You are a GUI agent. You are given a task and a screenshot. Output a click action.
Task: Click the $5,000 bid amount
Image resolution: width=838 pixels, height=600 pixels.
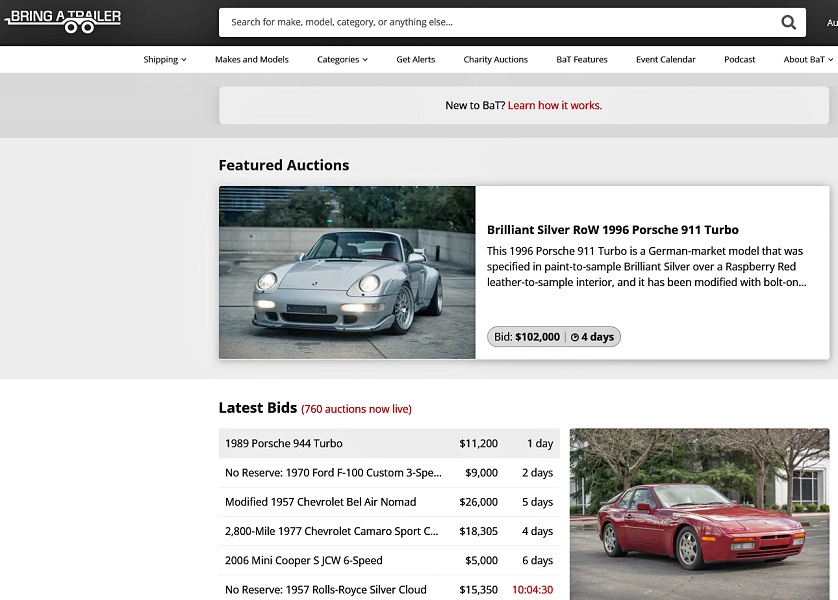pyautogui.click(x=482, y=560)
